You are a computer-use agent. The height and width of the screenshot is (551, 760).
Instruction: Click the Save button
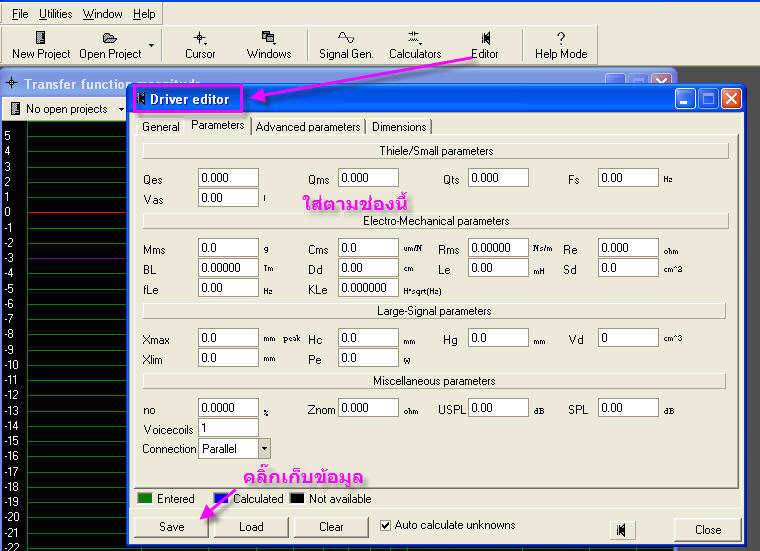click(172, 527)
